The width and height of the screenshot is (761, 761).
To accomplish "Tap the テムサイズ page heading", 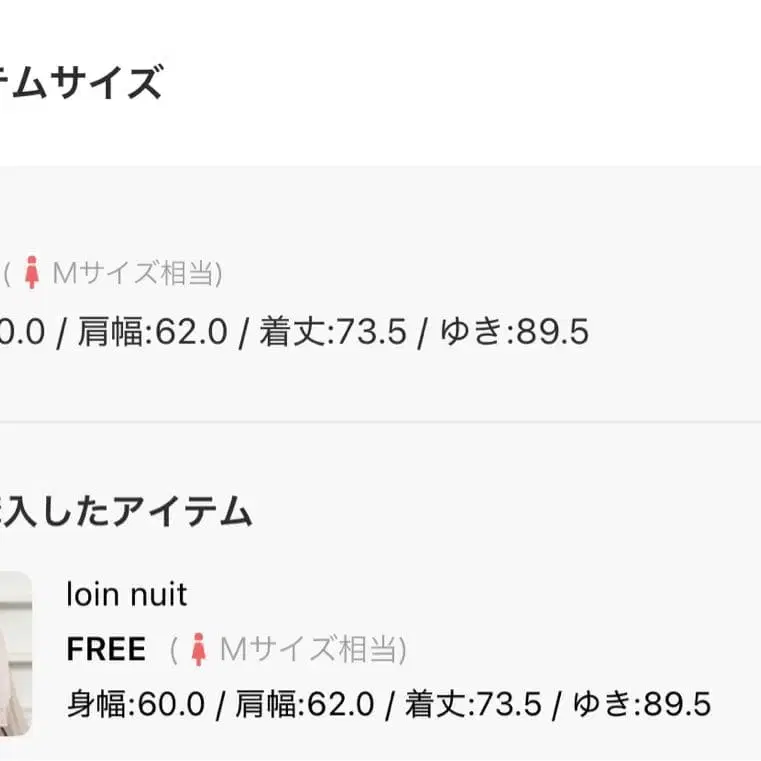I will [80, 84].
